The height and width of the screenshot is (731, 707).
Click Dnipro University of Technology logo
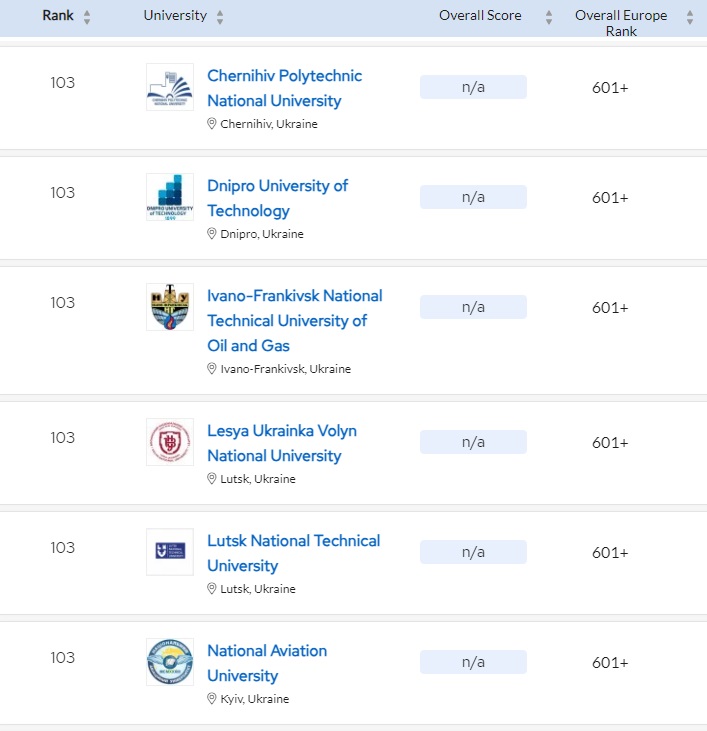[x=170, y=197]
